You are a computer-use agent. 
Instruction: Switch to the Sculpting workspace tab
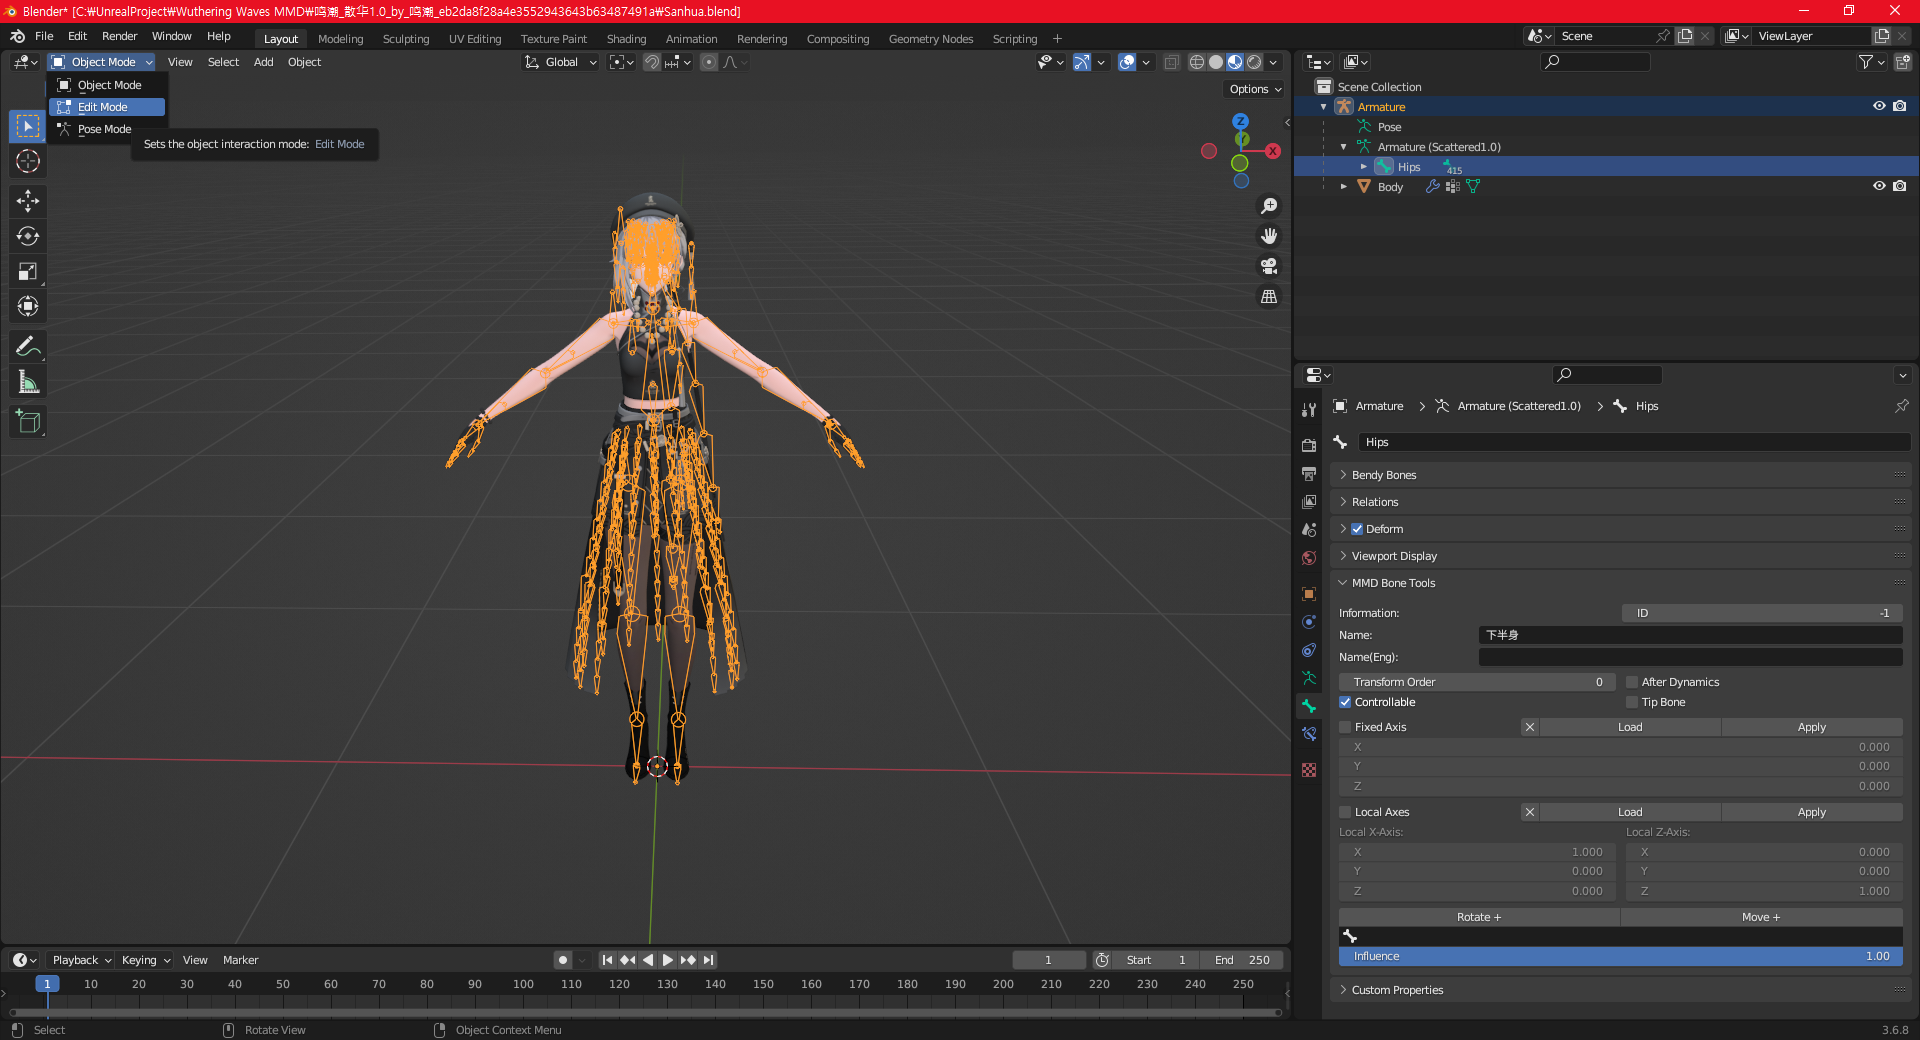pyautogui.click(x=405, y=39)
